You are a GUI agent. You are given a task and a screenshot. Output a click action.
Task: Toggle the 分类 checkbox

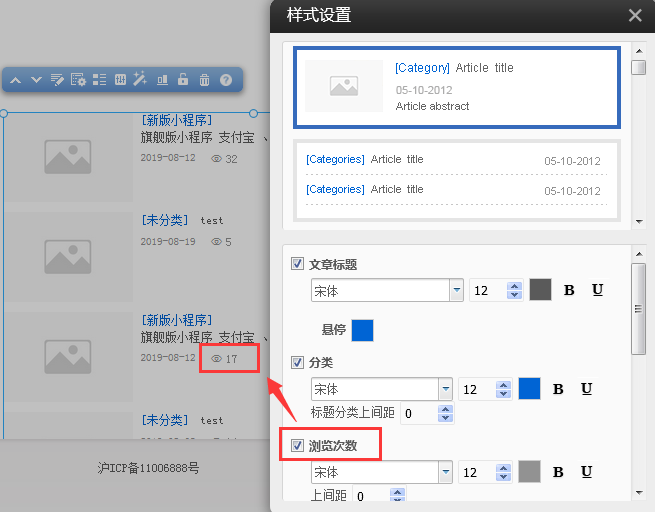point(297,362)
